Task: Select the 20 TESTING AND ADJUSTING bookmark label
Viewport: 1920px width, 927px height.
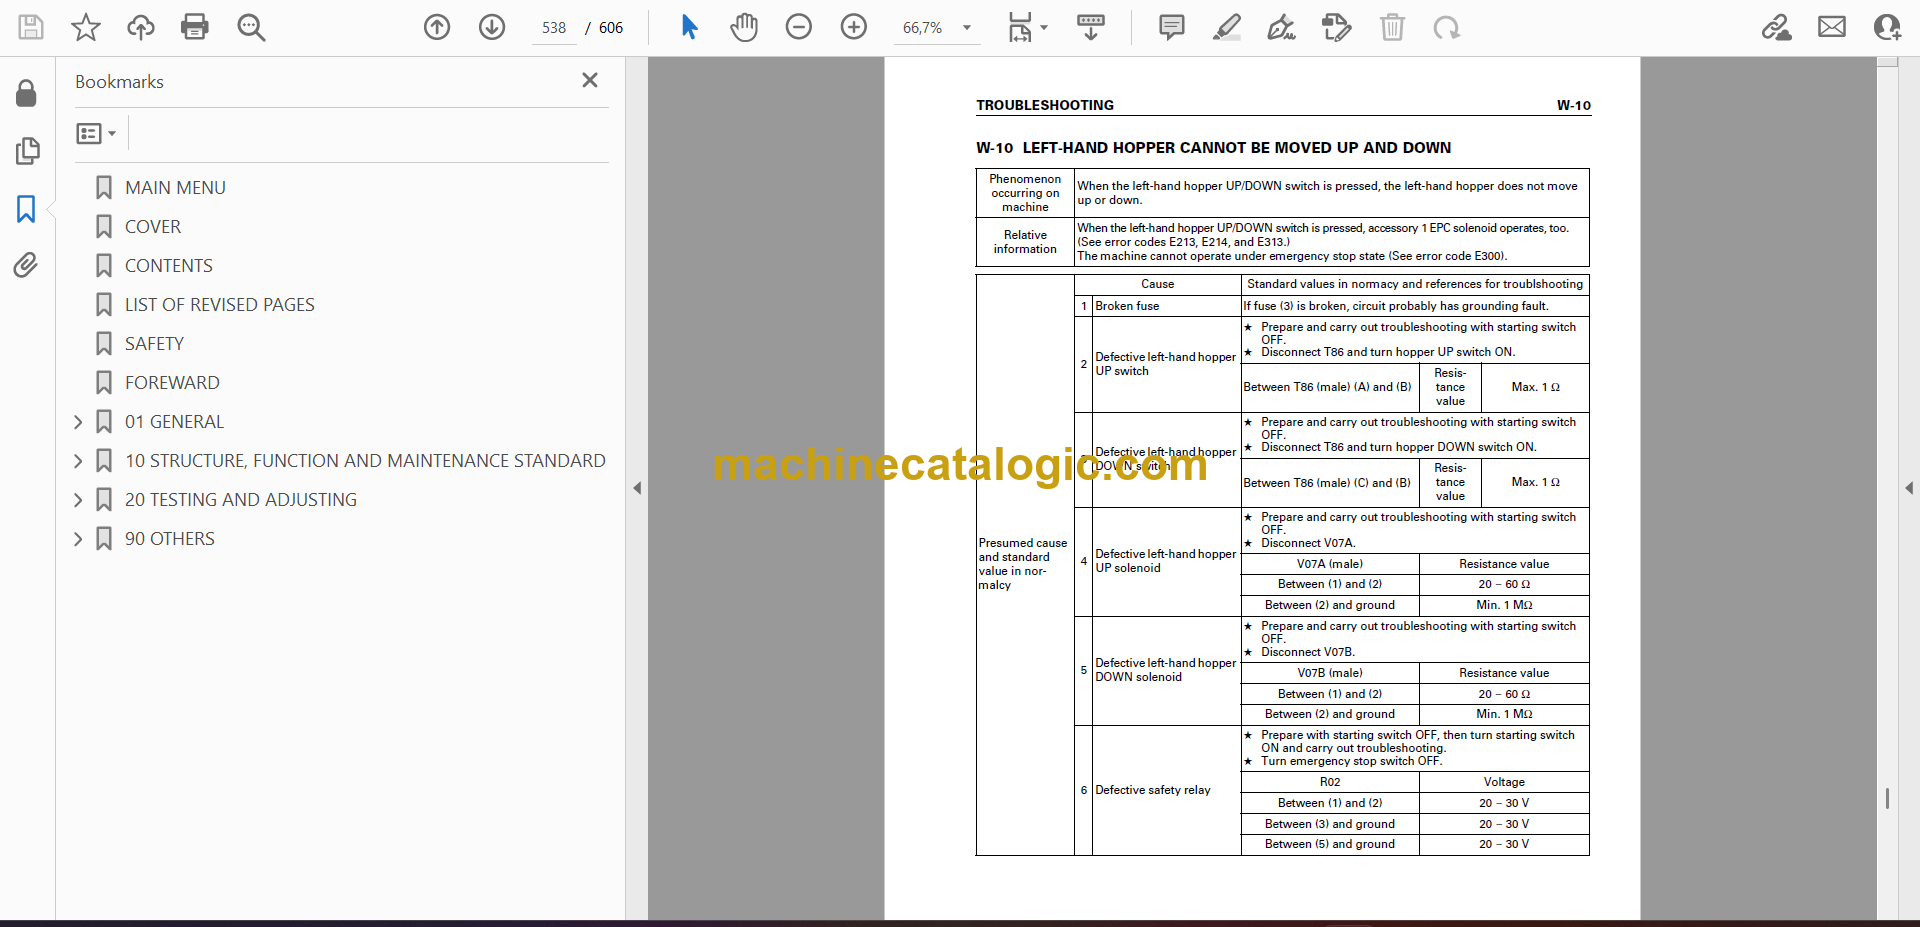Action: pyautogui.click(x=241, y=500)
